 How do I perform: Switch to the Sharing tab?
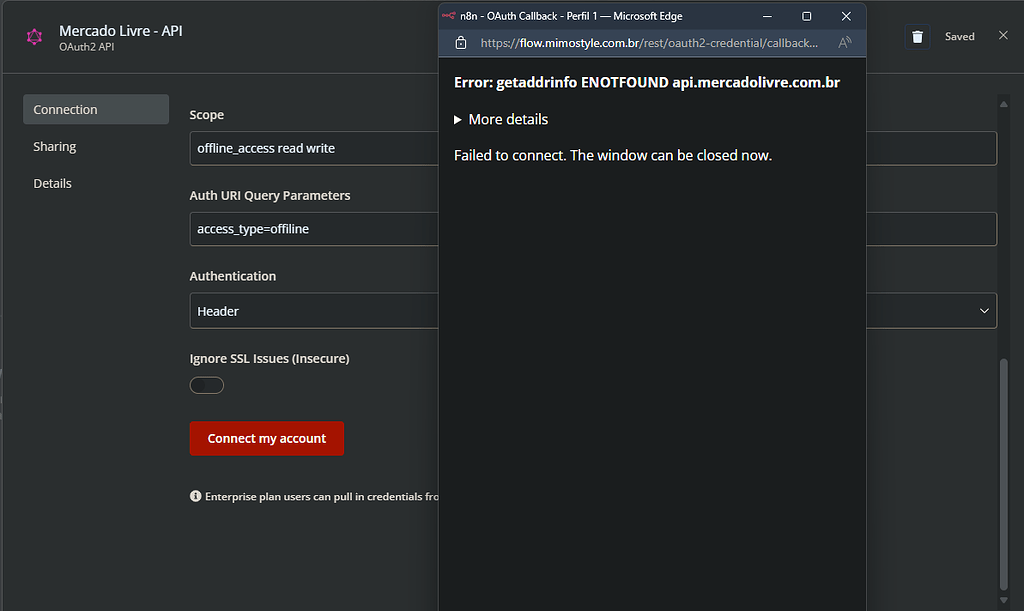tap(55, 146)
